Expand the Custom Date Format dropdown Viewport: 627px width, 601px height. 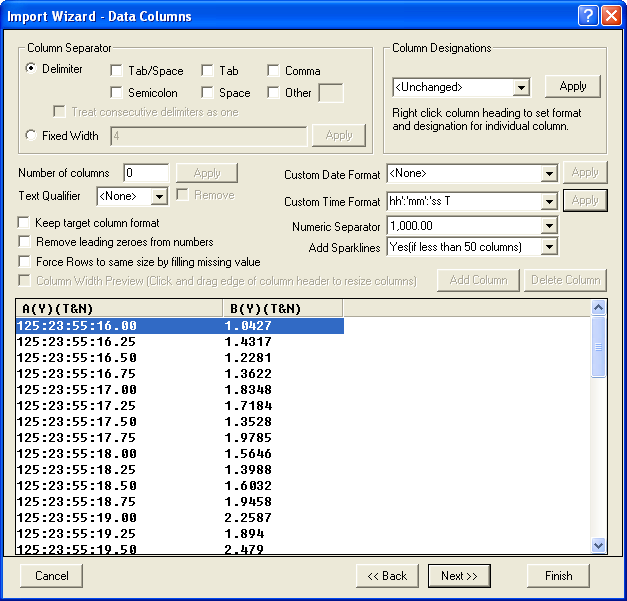coord(549,174)
